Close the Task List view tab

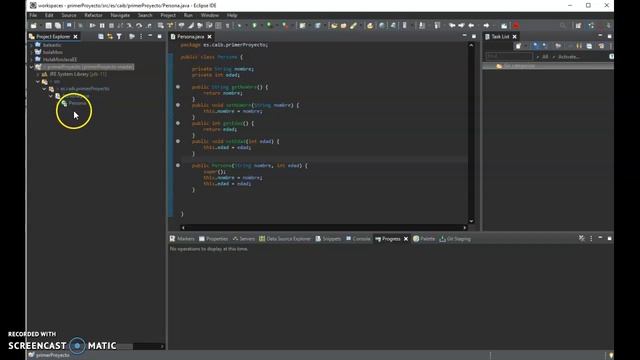tap(515, 37)
